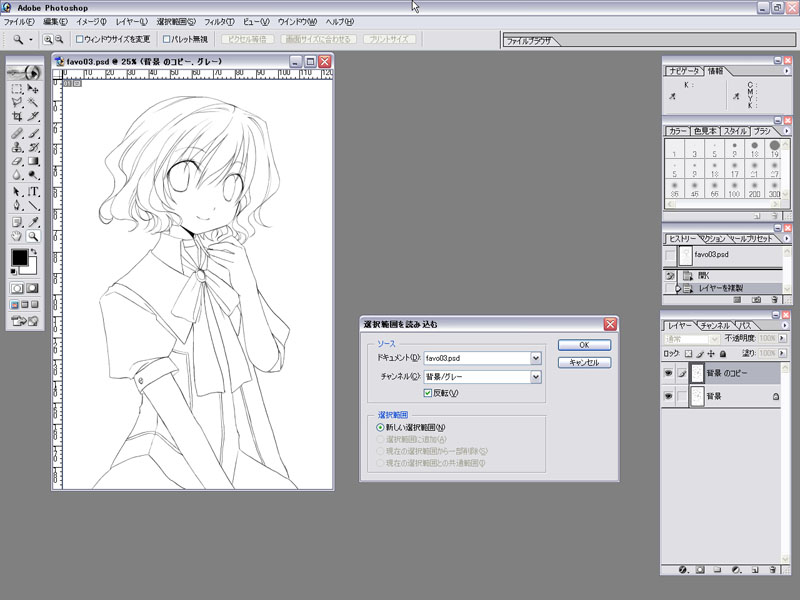The height and width of the screenshot is (600, 800).
Task: Select the Notes tool
Action: coord(17,222)
